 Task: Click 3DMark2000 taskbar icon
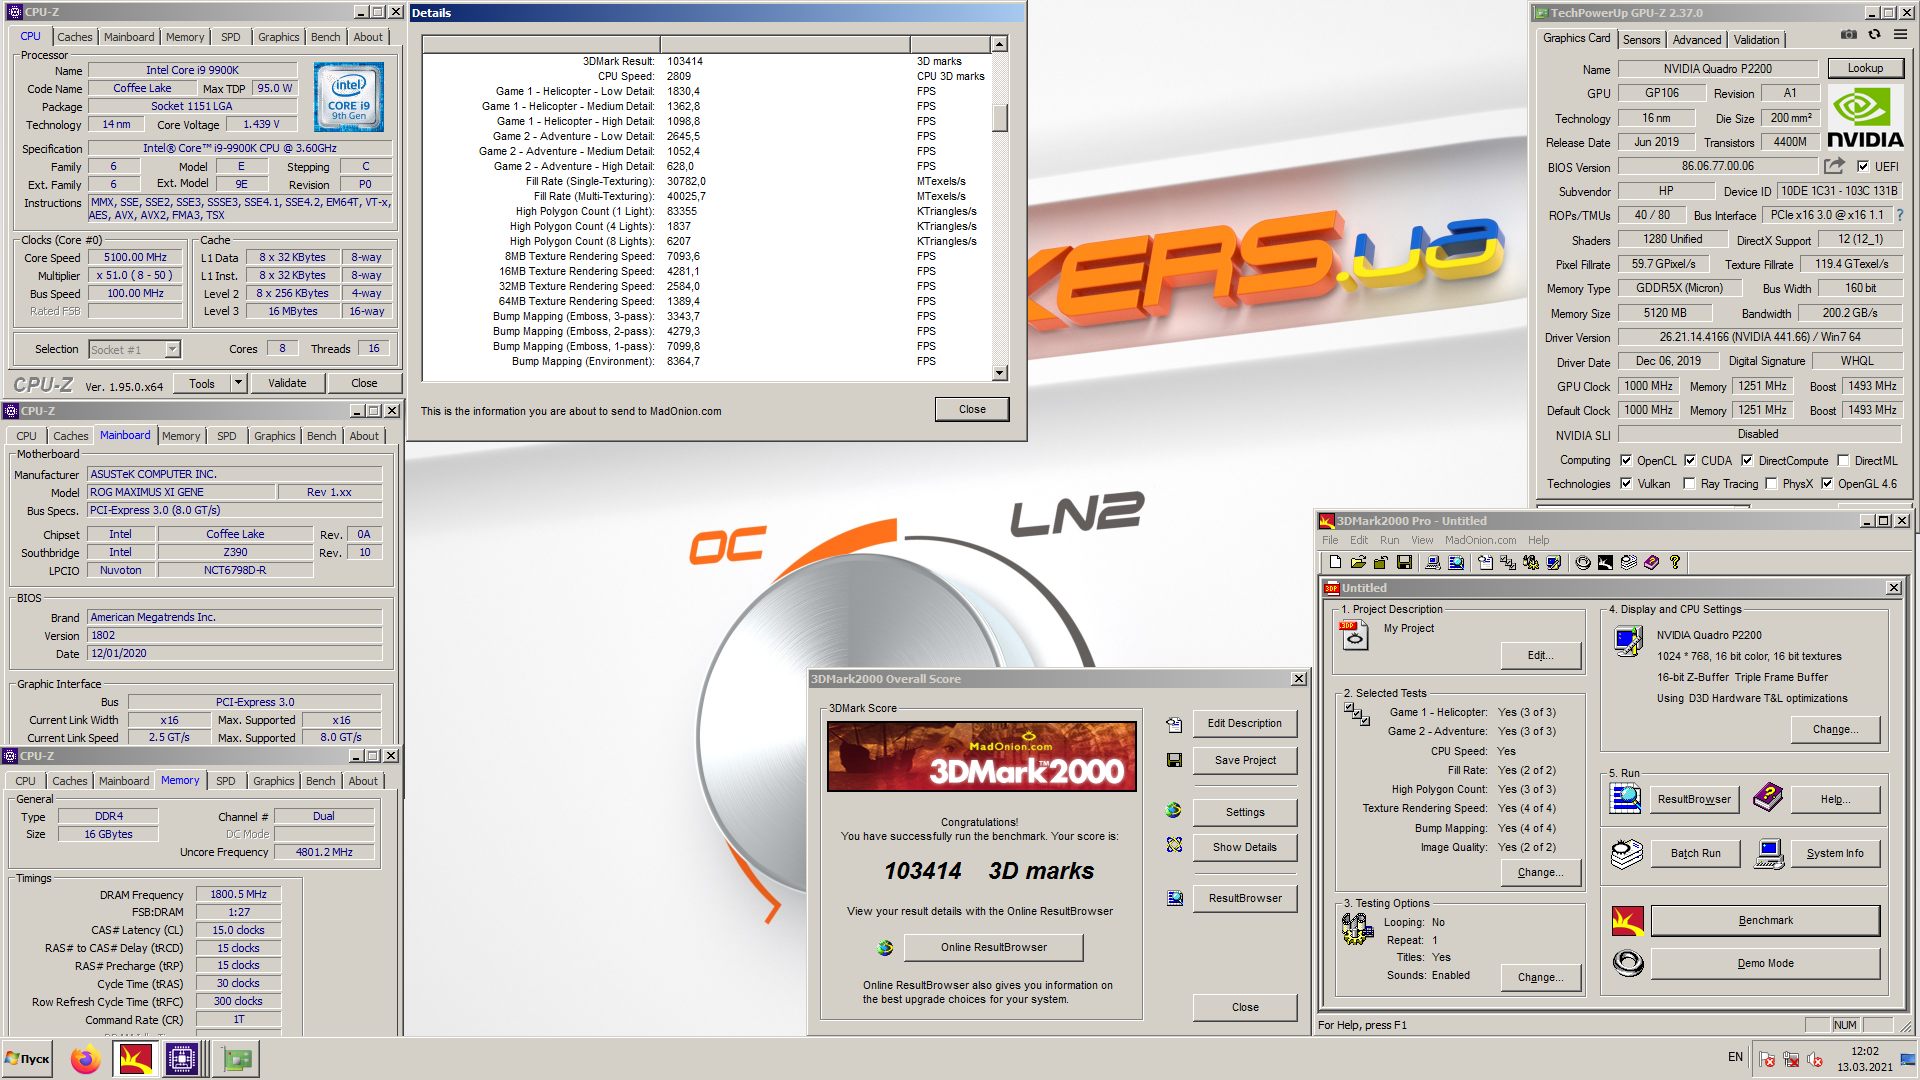(x=135, y=1059)
